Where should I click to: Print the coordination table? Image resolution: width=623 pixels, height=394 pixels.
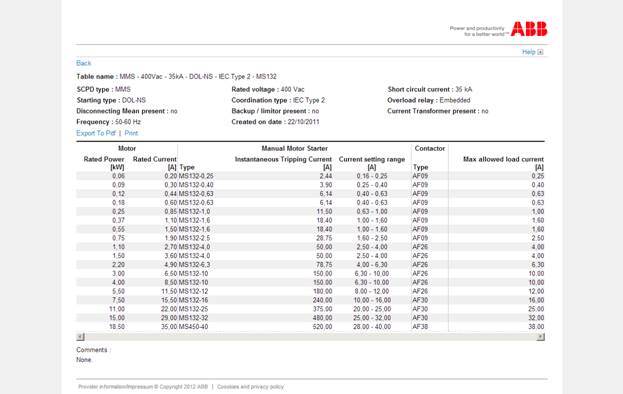click(131, 133)
